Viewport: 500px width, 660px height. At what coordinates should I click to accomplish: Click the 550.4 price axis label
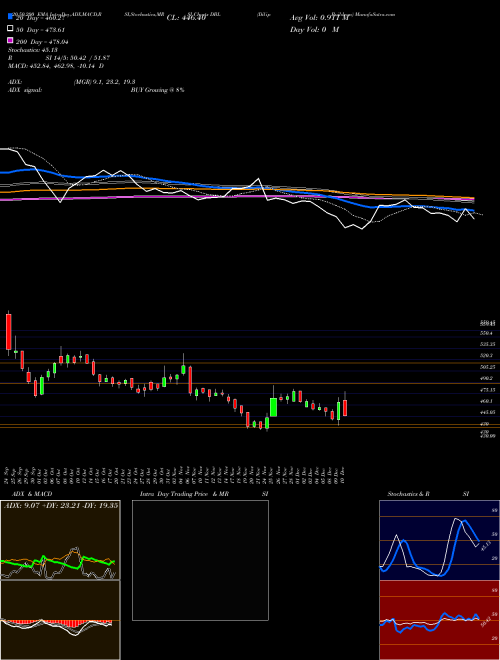pos(487,333)
